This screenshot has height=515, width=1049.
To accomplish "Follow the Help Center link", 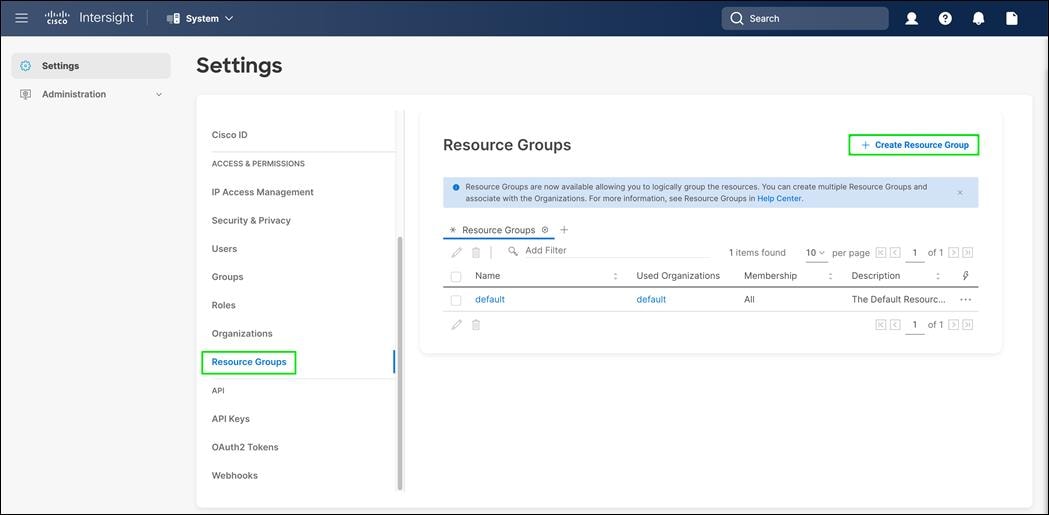I will pos(779,199).
